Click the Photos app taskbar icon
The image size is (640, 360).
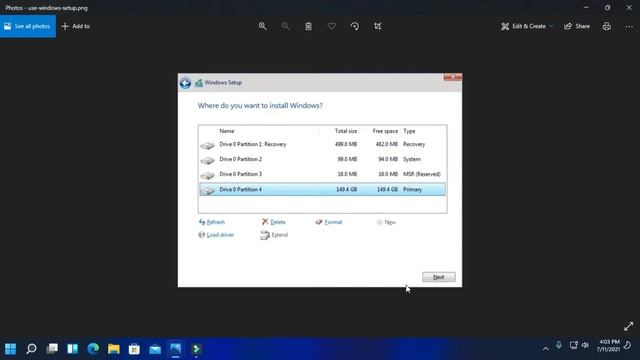176,349
